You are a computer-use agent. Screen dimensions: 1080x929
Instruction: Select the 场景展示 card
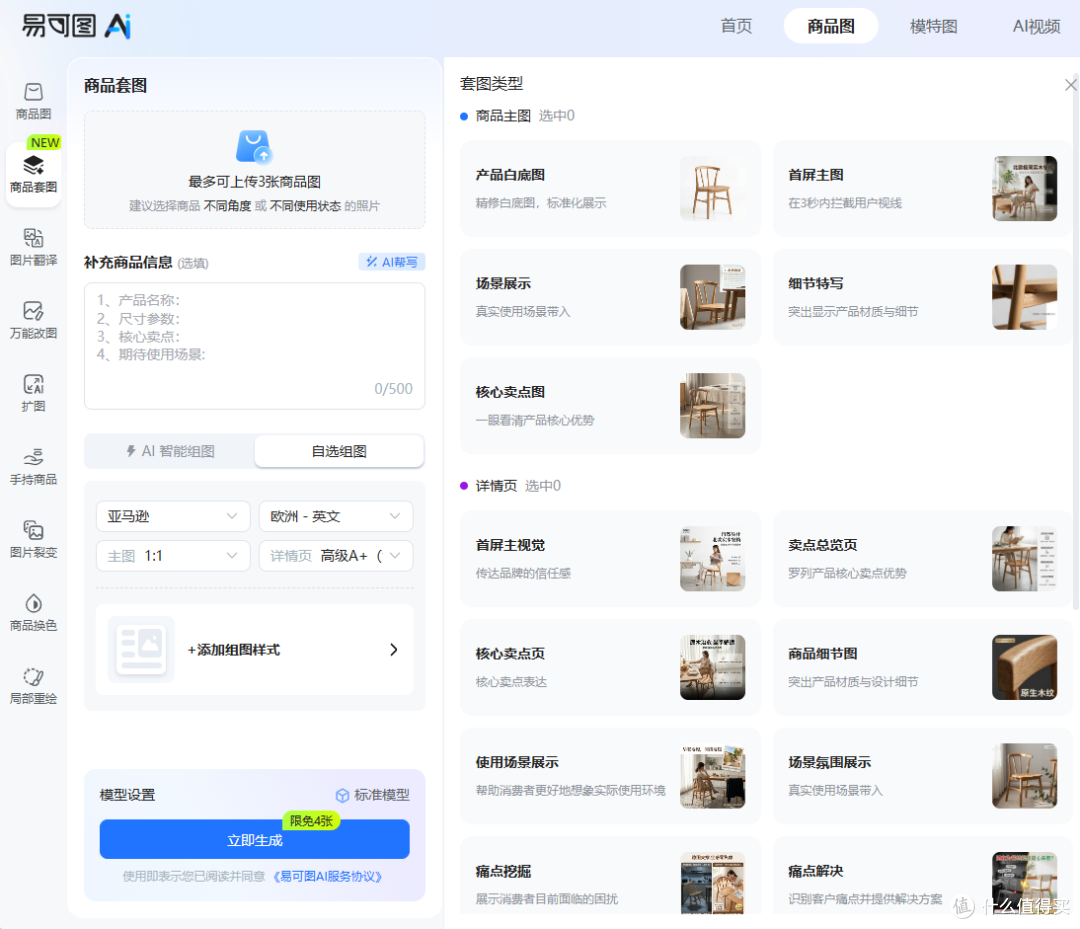(x=610, y=298)
